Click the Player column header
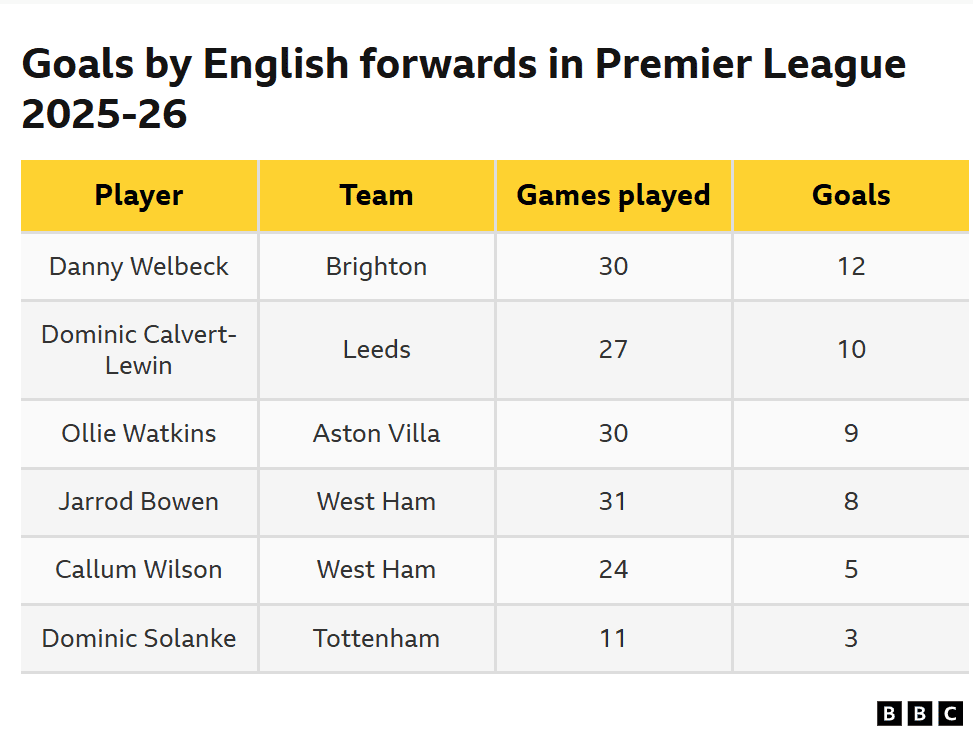Image resolution: width=973 pixels, height=748 pixels. click(139, 195)
